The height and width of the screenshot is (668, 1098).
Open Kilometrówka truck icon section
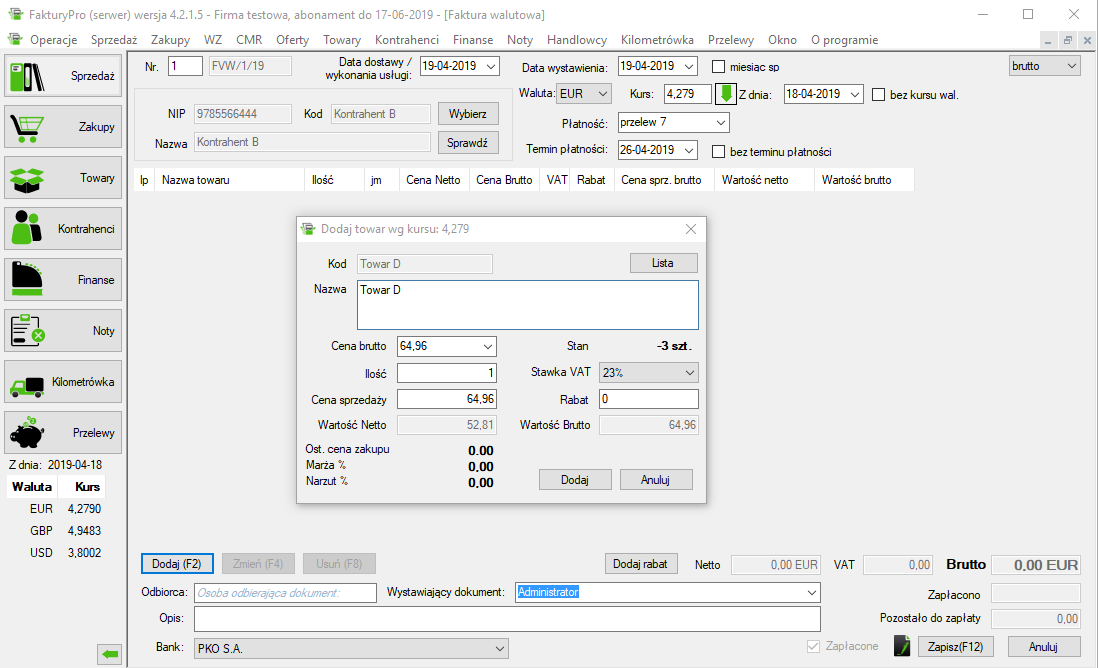click(x=63, y=382)
